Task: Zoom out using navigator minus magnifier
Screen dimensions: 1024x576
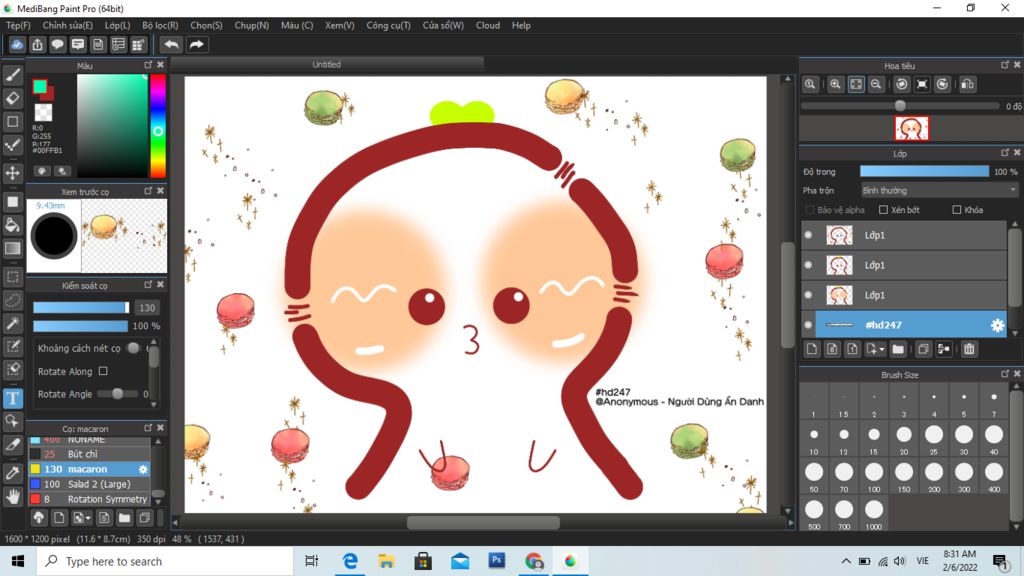Action: tap(876, 84)
